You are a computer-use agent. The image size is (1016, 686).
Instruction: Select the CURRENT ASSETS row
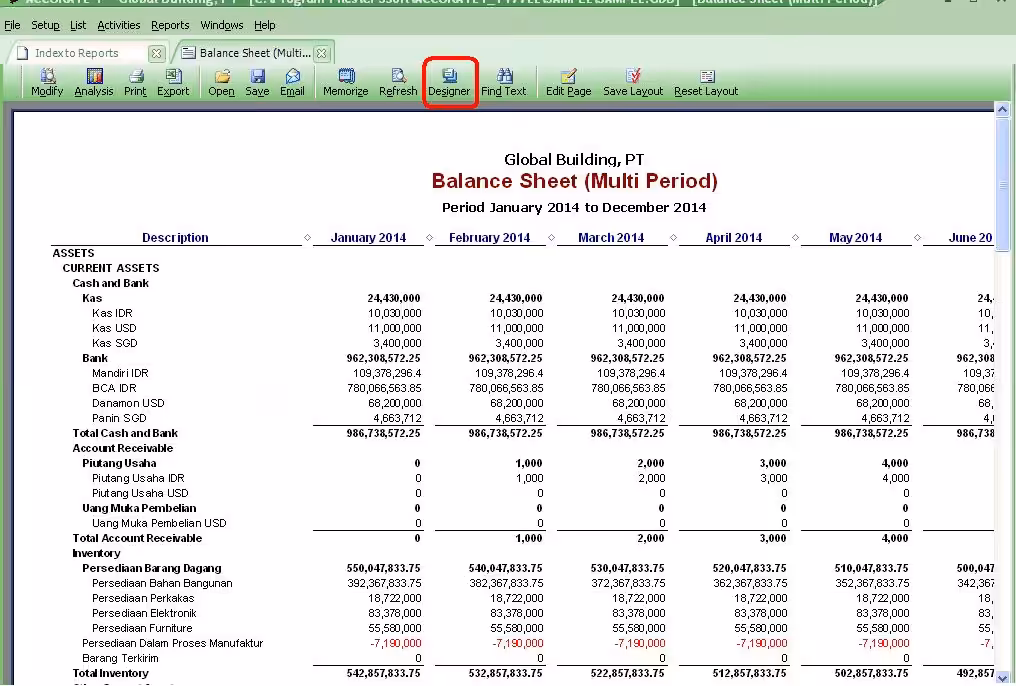click(x=111, y=268)
